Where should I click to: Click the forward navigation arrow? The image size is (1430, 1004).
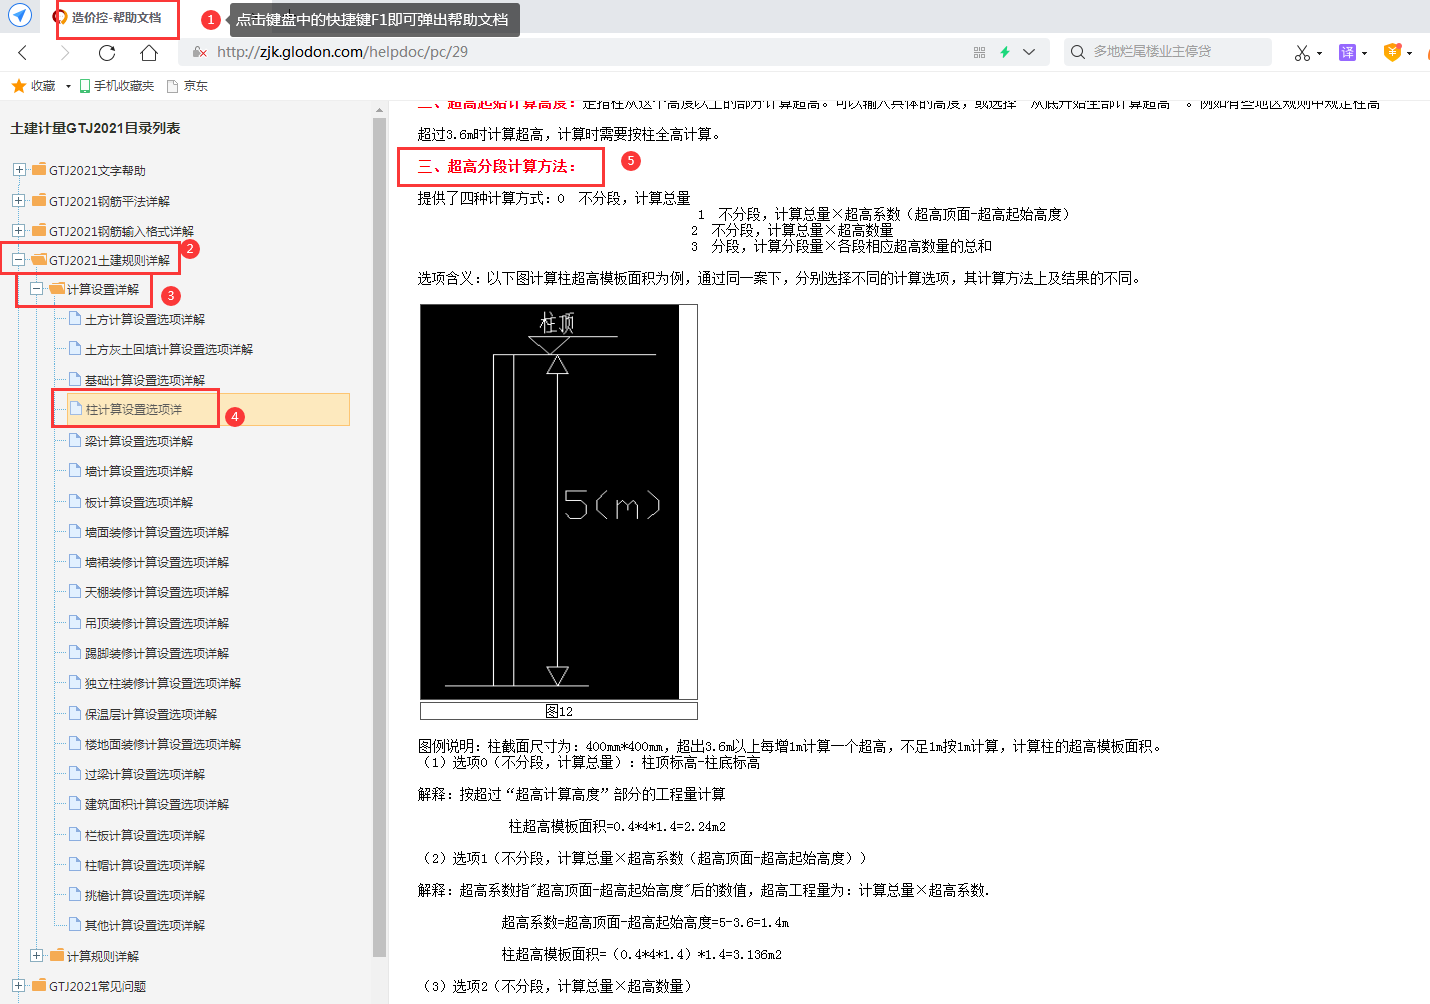65,52
